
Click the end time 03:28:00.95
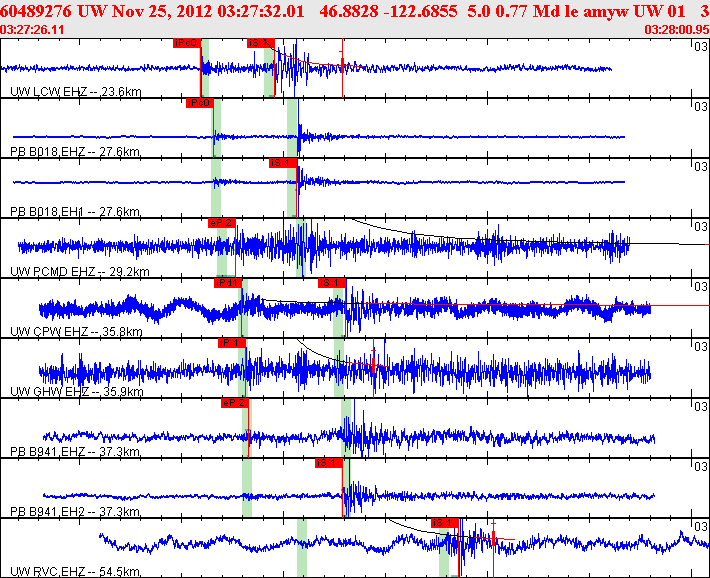point(677,30)
